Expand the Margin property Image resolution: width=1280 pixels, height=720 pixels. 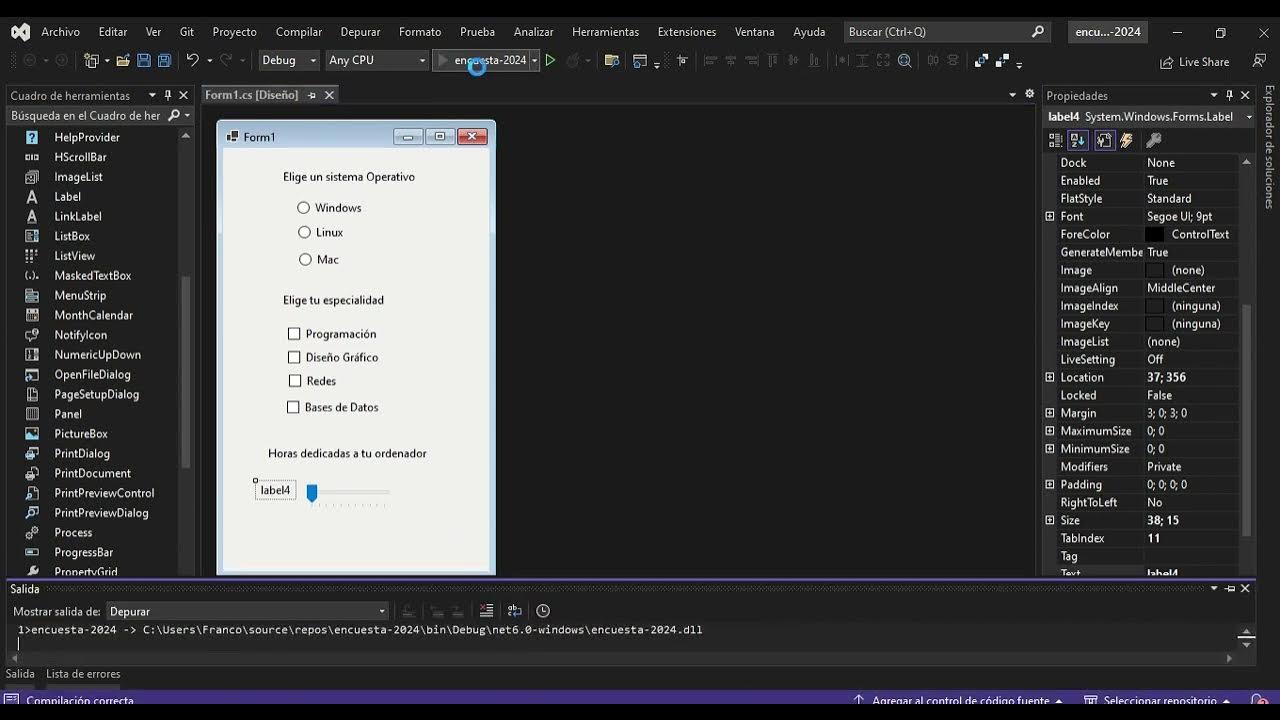(x=1050, y=413)
